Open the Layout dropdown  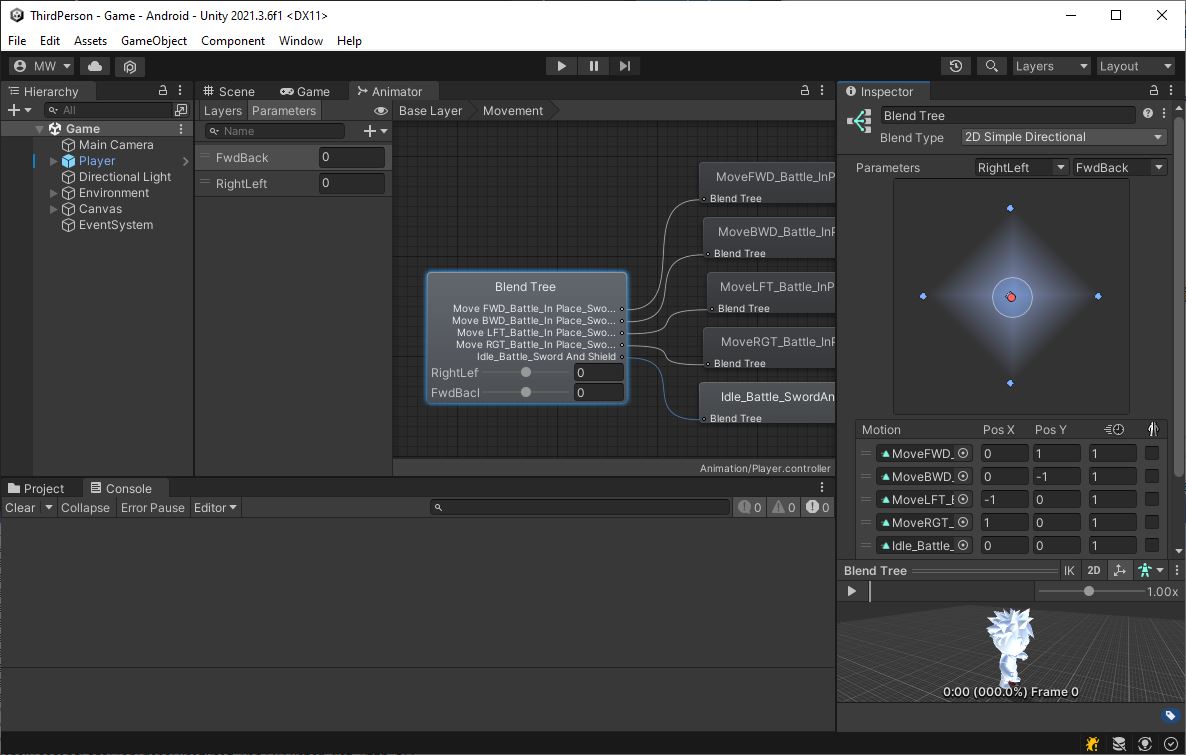click(1135, 66)
